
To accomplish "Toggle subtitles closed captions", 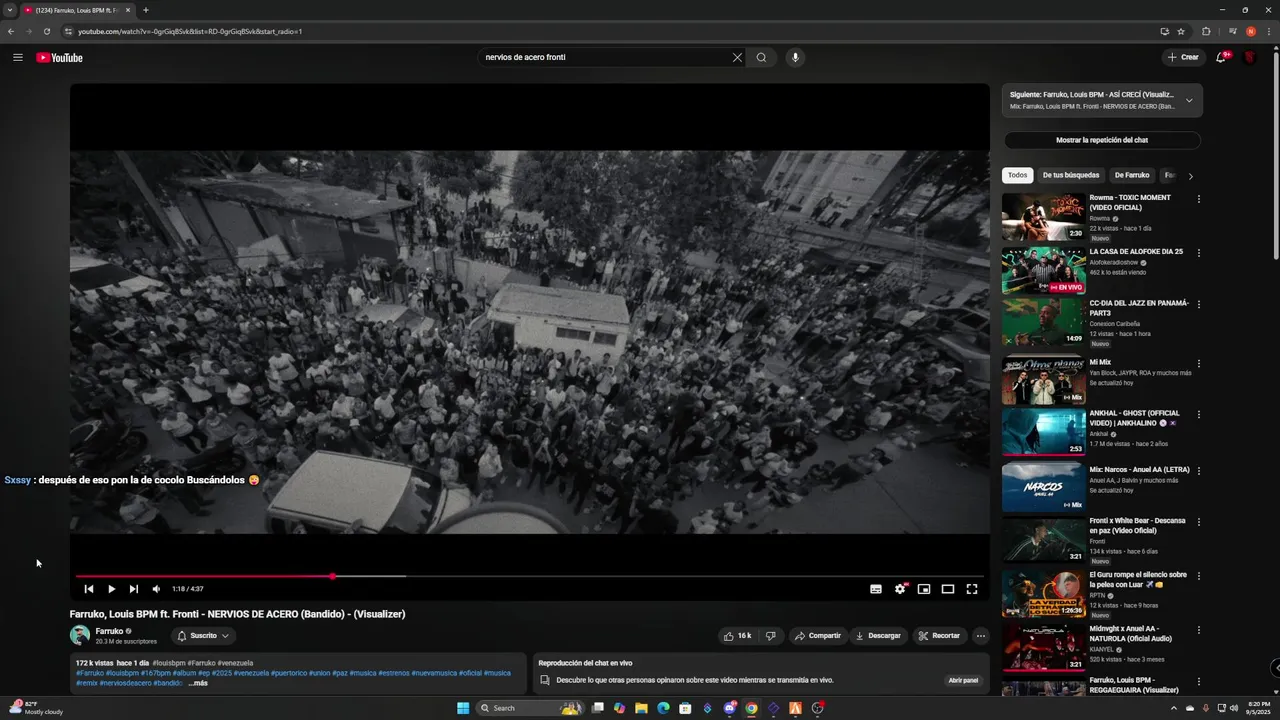I will 876,589.
